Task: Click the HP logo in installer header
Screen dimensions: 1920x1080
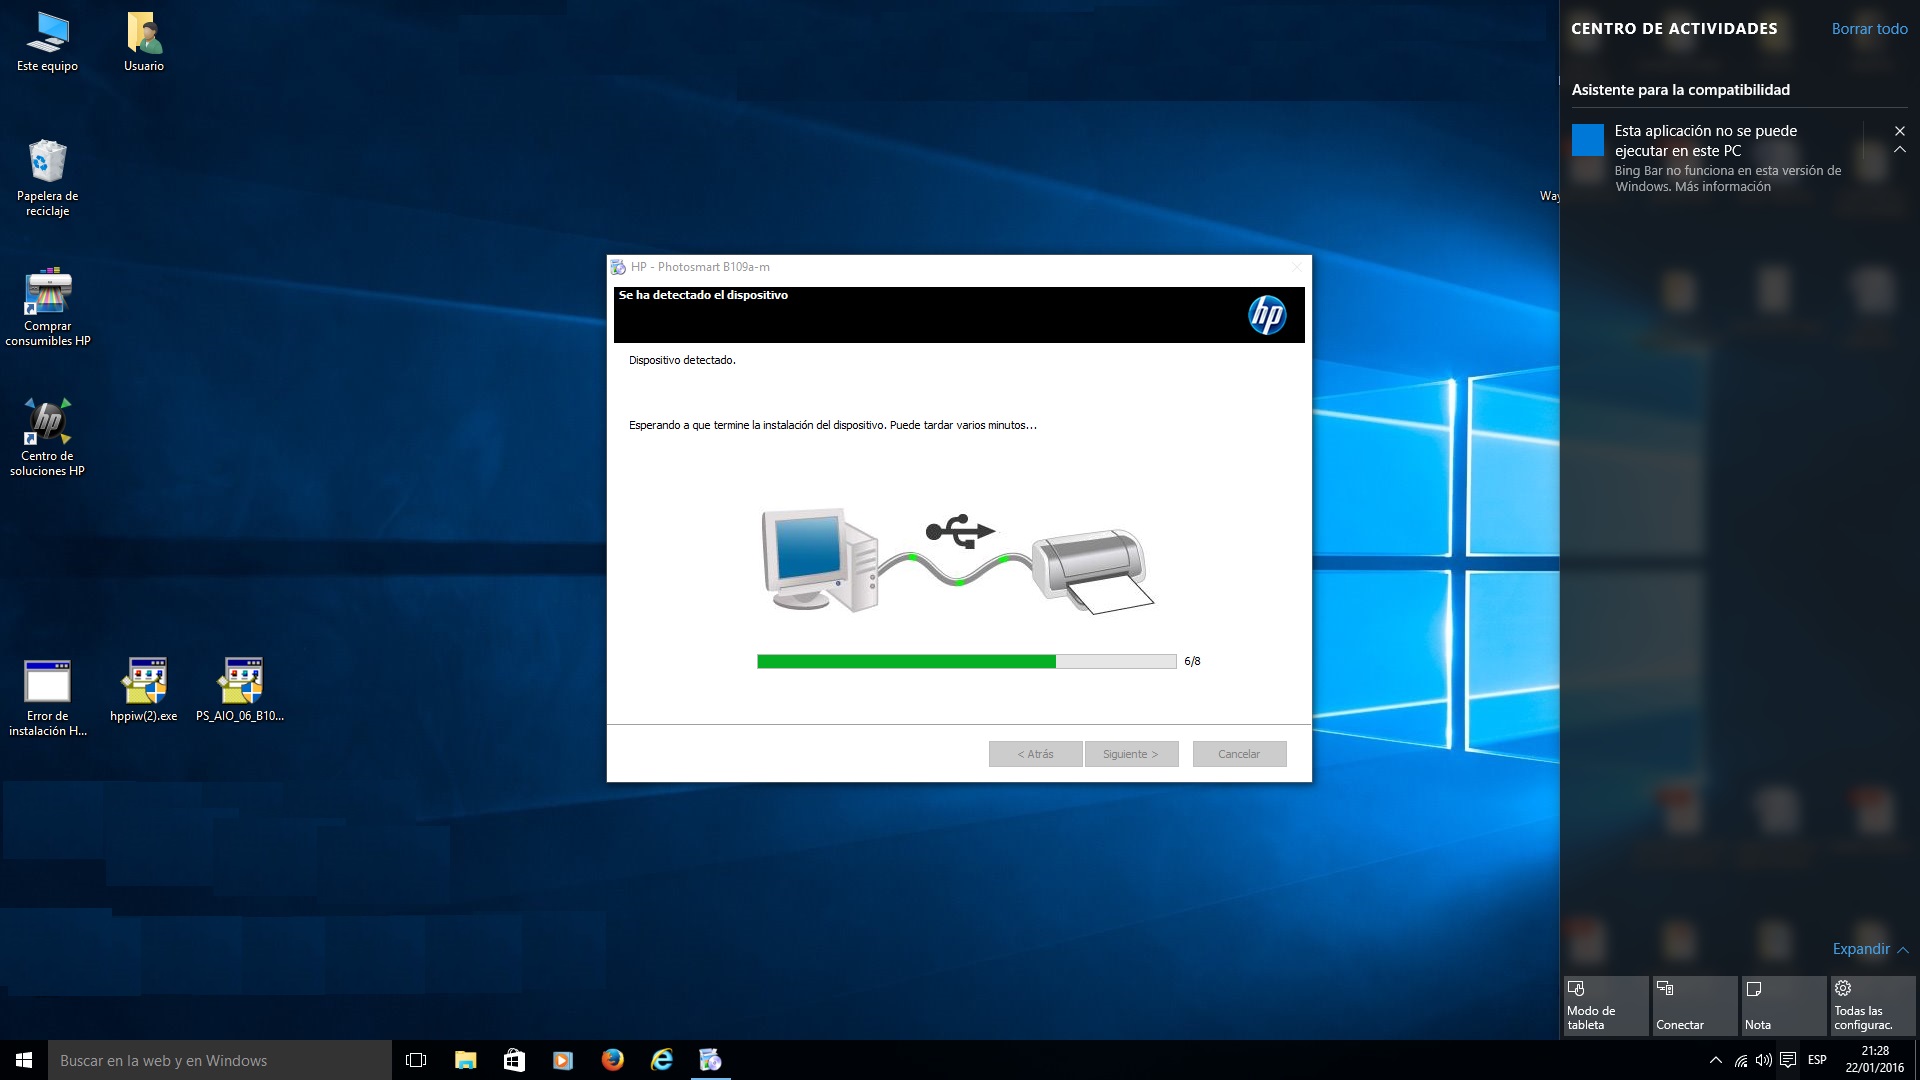Action: point(1267,315)
